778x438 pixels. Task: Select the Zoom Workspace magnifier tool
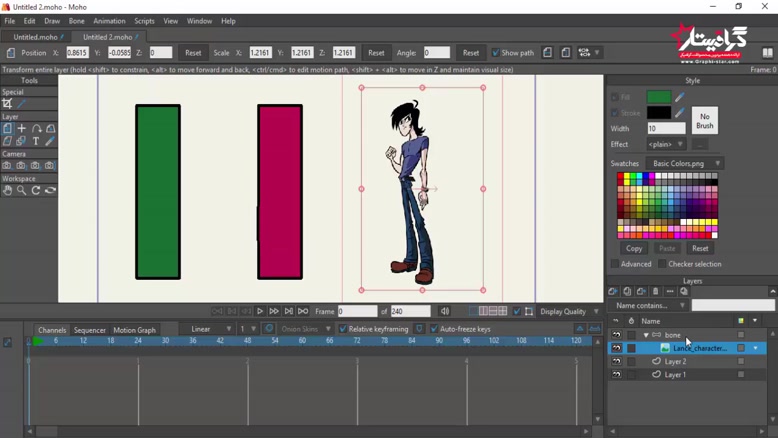point(21,190)
